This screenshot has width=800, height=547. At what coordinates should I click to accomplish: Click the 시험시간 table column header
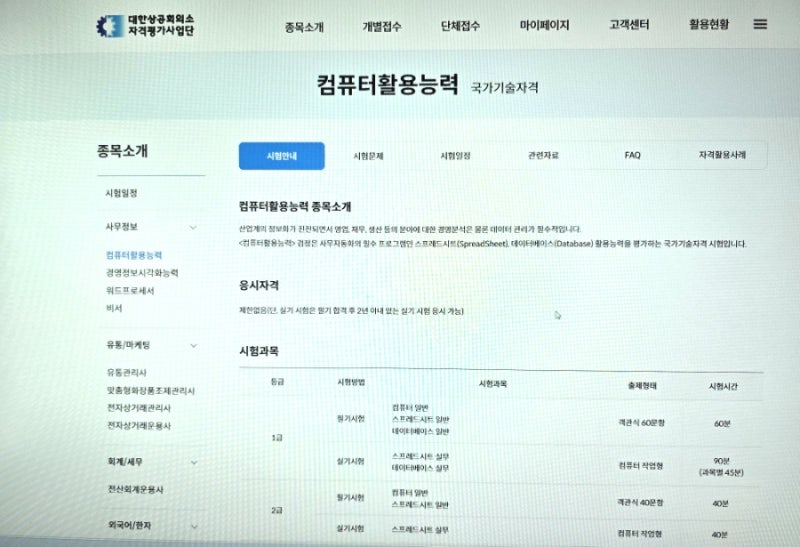tap(723, 387)
